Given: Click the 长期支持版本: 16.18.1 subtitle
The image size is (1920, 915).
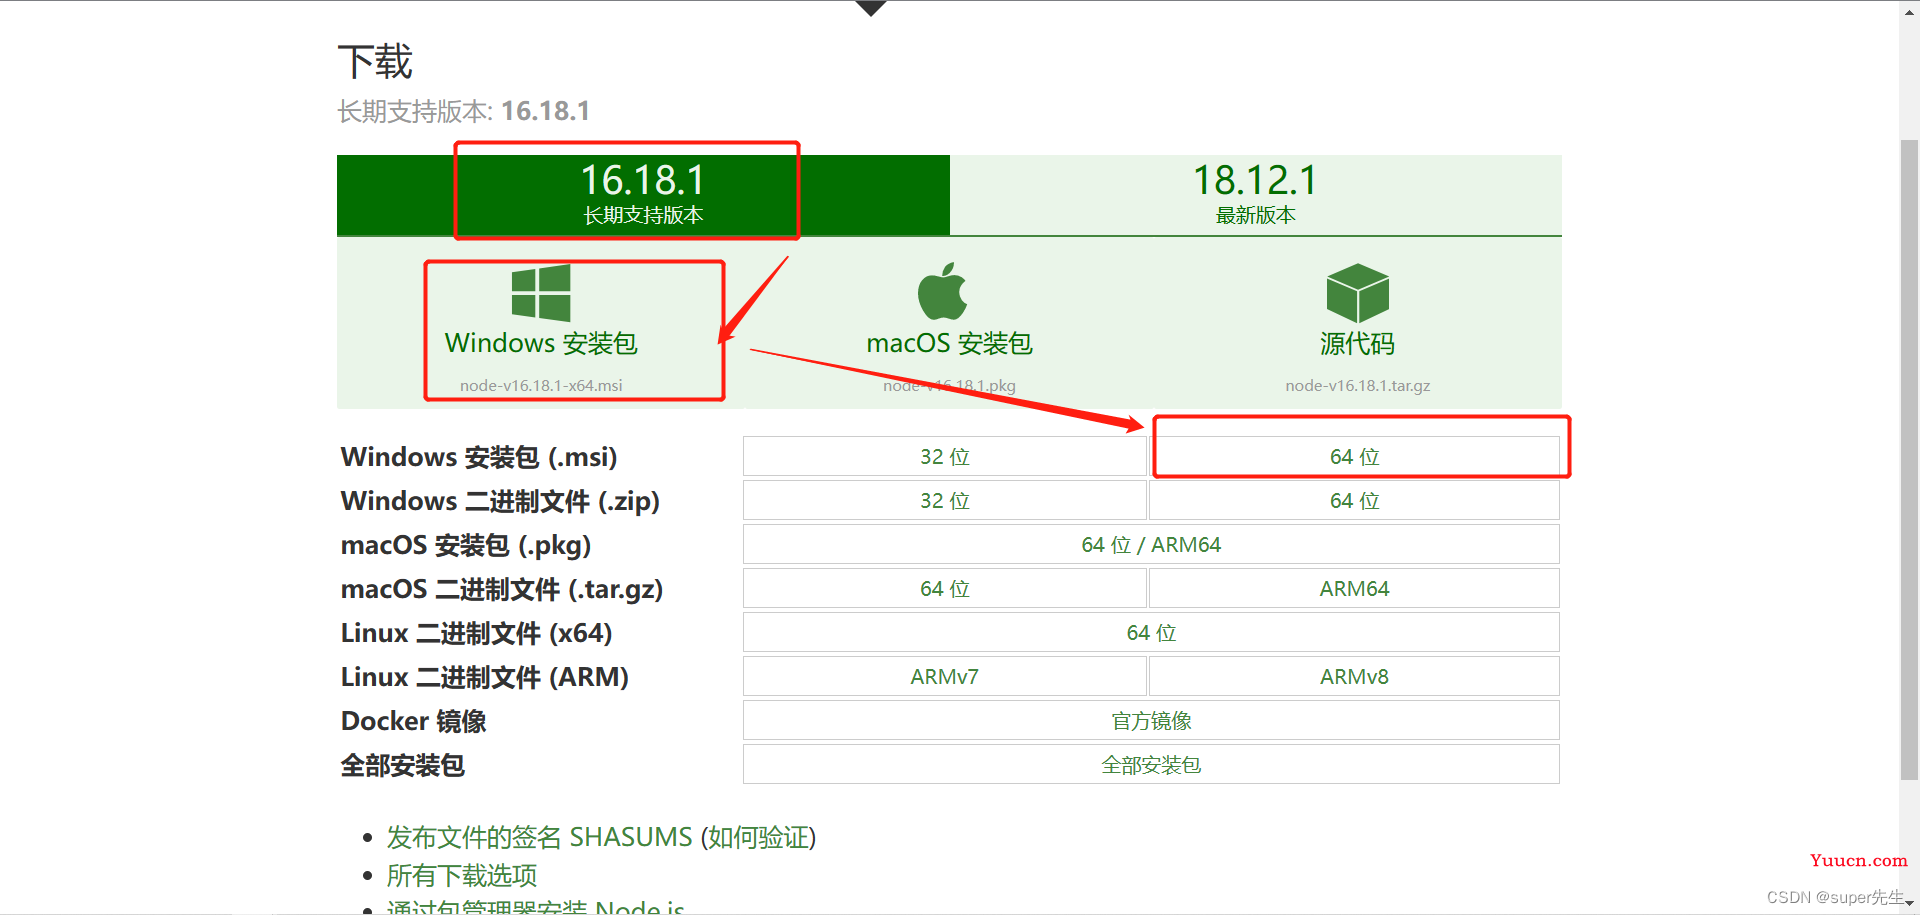Looking at the screenshot, I should pos(464,111).
